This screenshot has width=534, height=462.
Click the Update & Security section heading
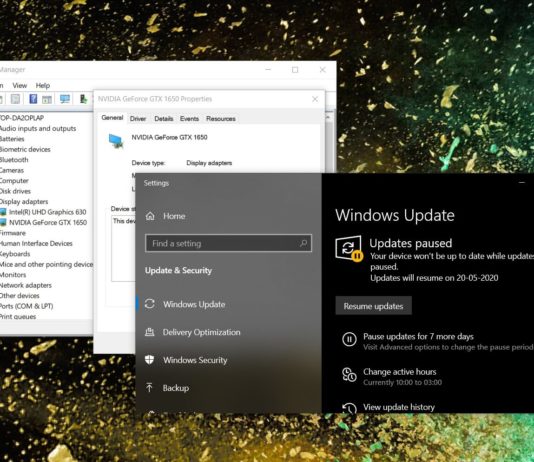(x=178, y=271)
